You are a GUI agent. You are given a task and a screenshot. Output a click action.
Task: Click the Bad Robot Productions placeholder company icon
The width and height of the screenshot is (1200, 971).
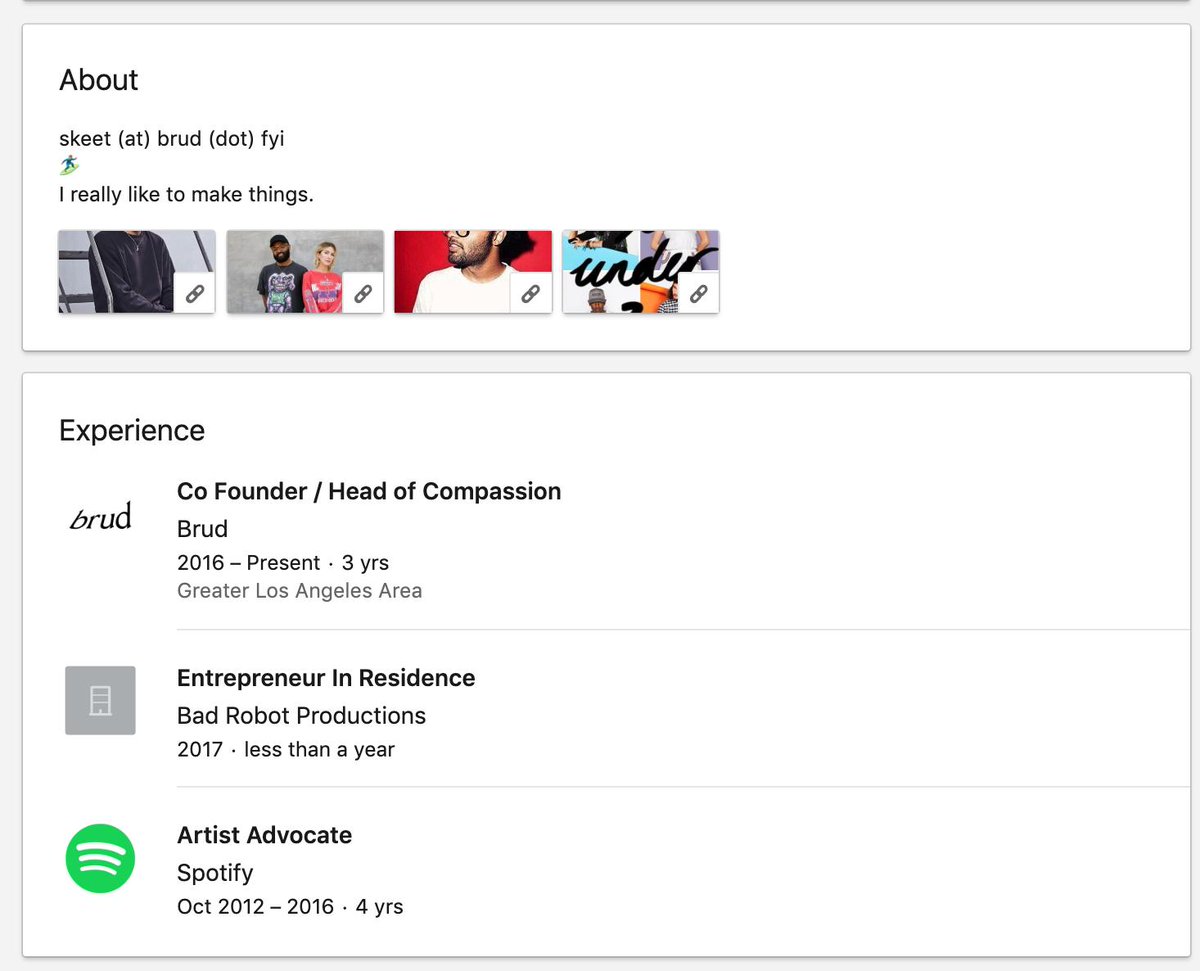(x=100, y=700)
